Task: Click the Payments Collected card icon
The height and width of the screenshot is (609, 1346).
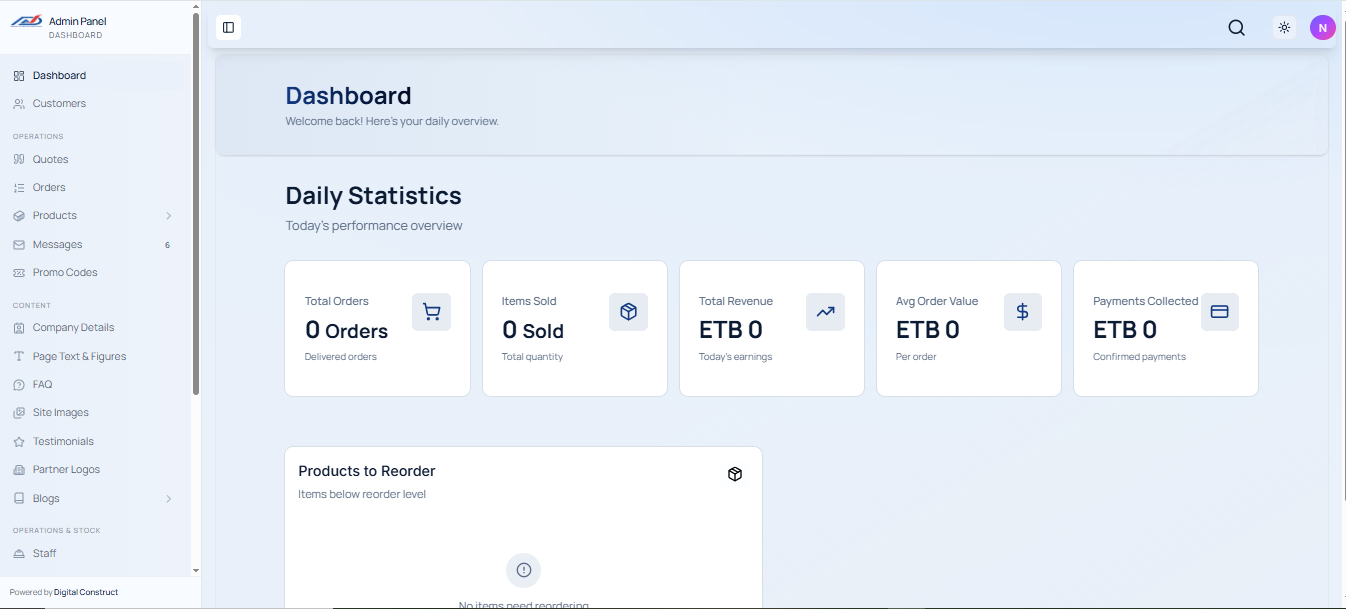Action: [x=1219, y=312]
